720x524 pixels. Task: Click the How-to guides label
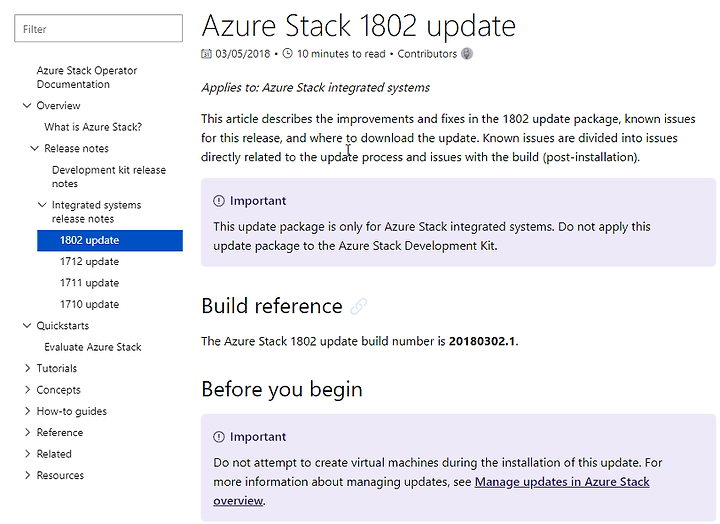click(72, 411)
